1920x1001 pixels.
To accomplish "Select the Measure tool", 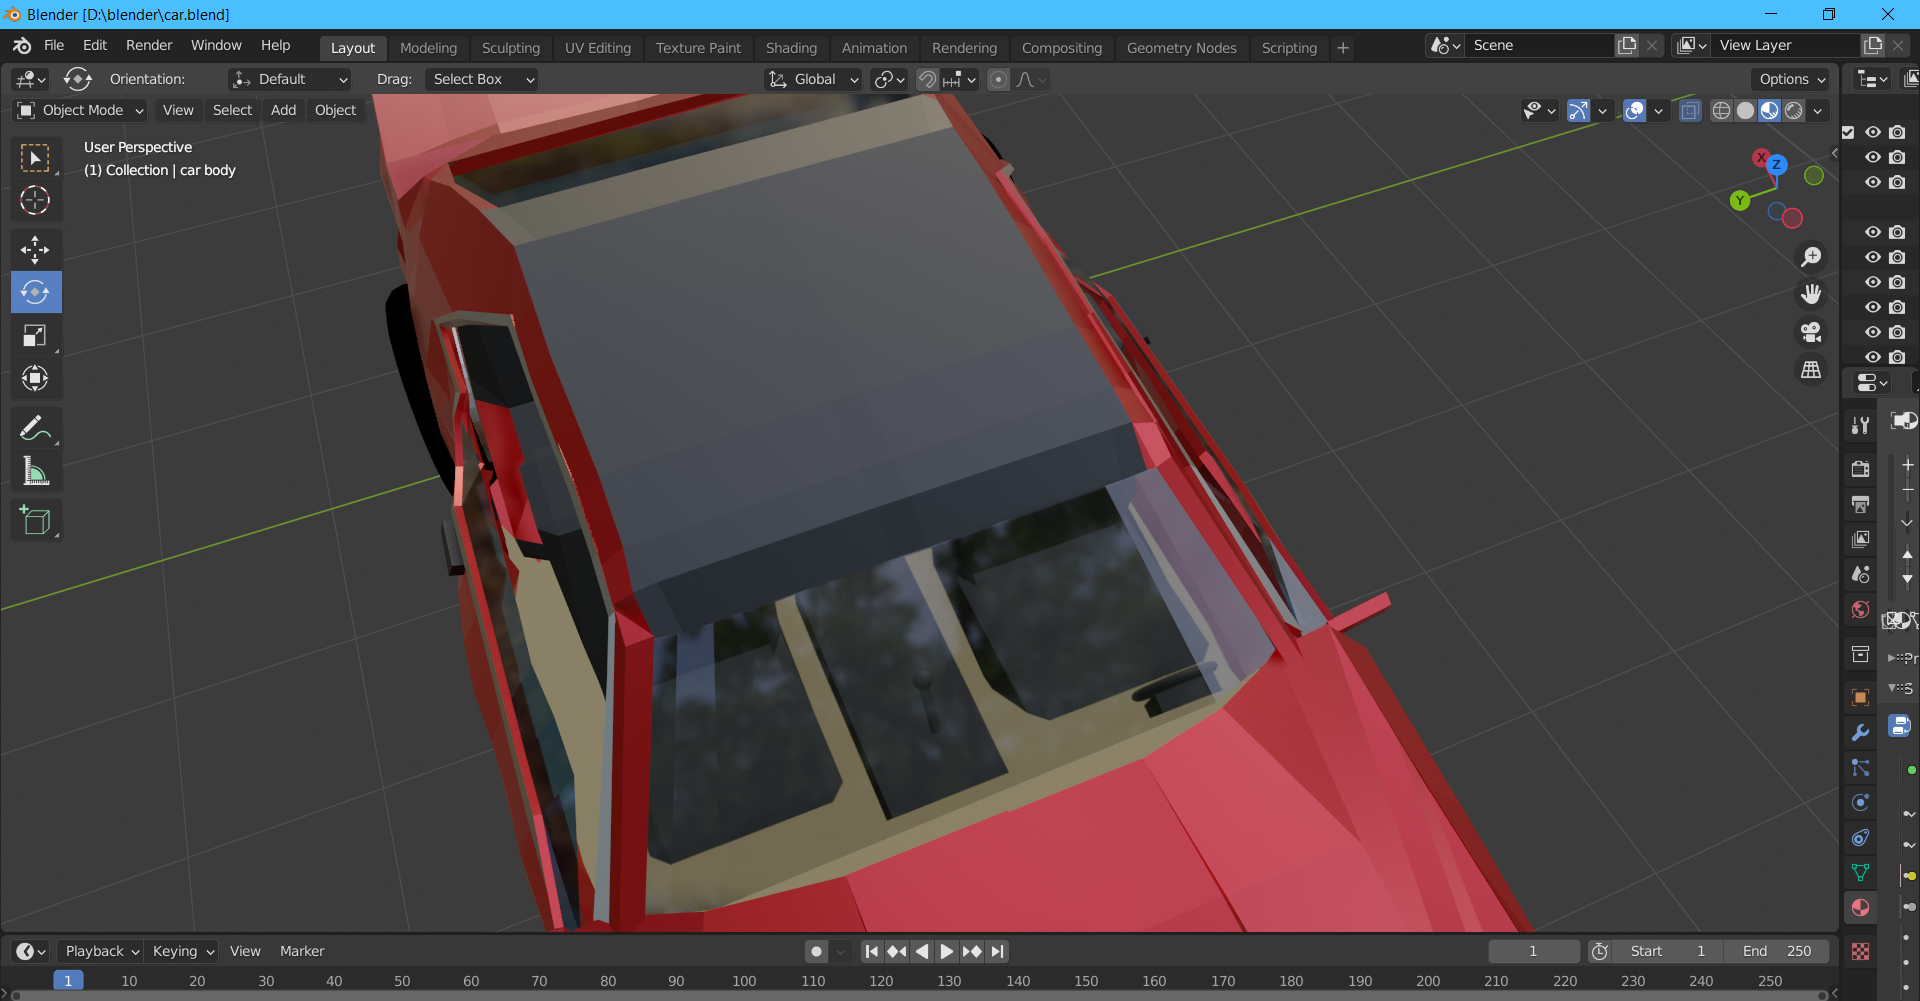I will [35, 472].
